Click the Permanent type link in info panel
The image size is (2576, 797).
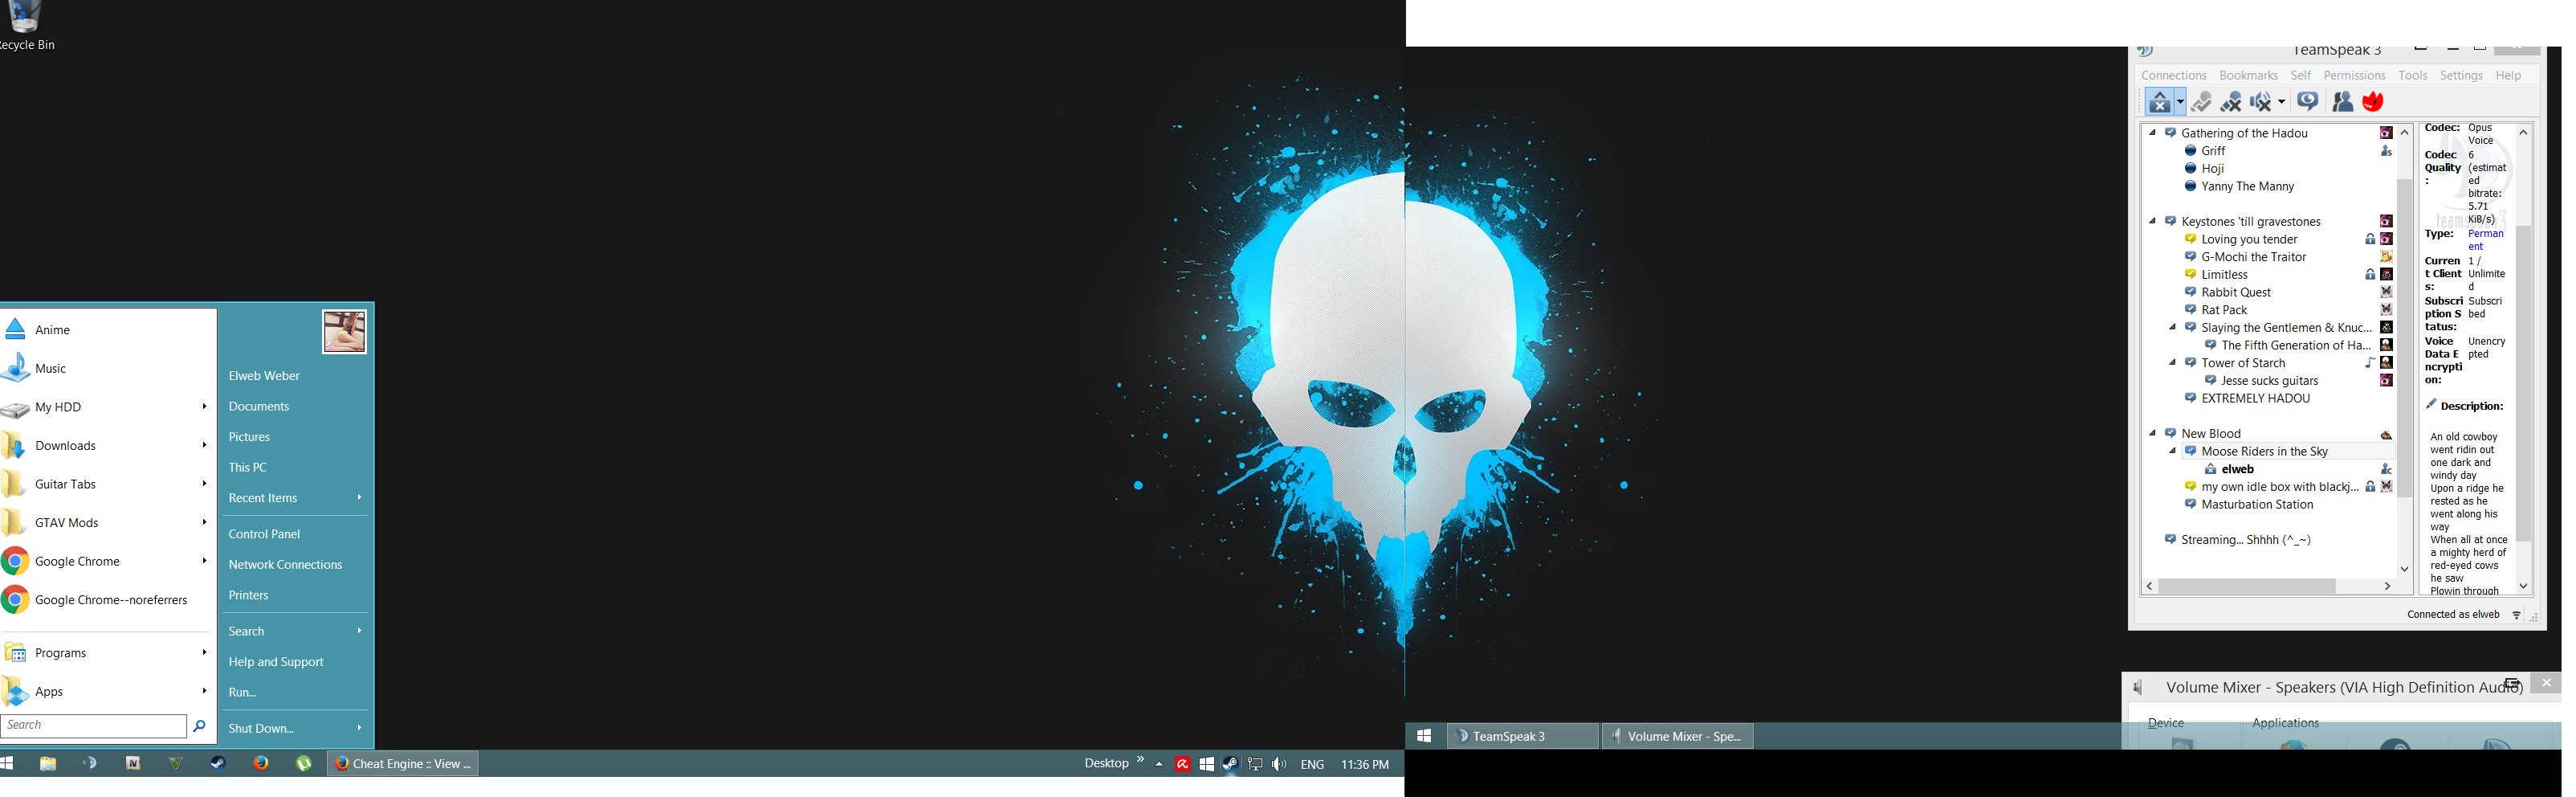click(x=2485, y=241)
